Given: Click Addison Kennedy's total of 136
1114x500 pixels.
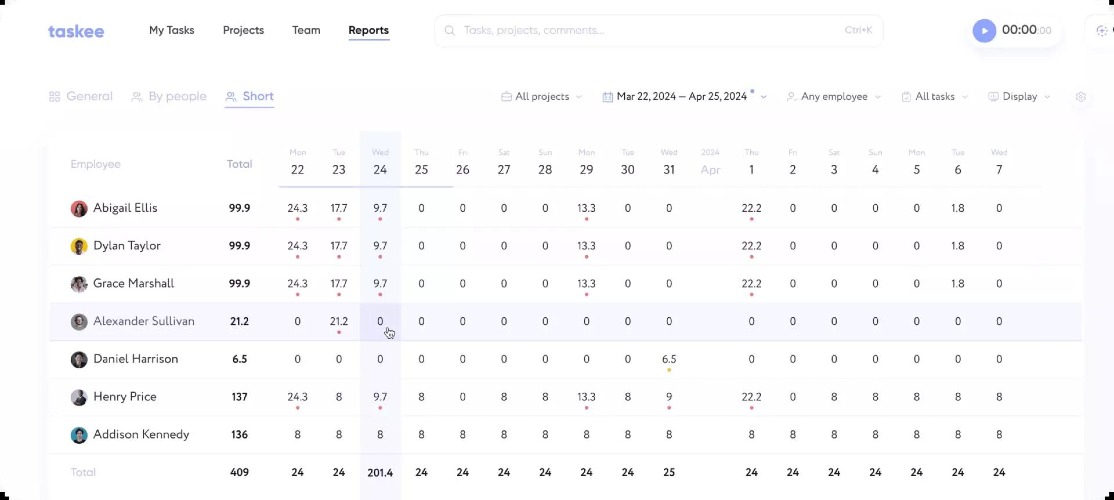Looking at the screenshot, I should (239, 434).
